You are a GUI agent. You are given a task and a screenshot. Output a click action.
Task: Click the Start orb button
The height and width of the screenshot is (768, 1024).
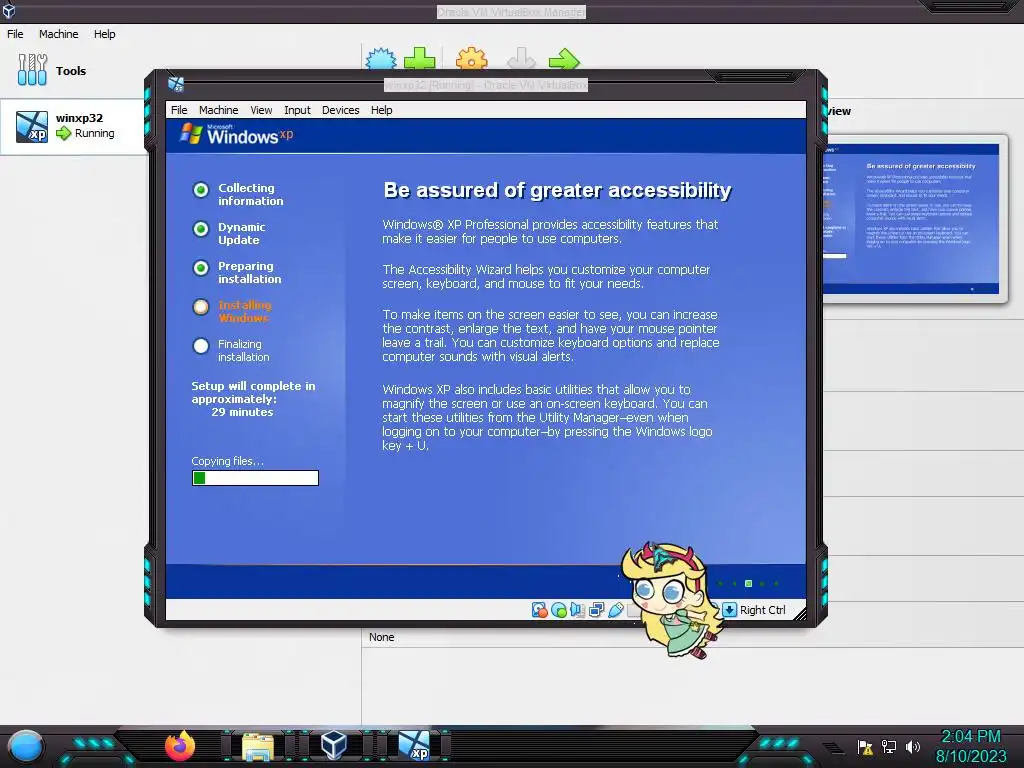pyautogui.click(x=26, y=746)
